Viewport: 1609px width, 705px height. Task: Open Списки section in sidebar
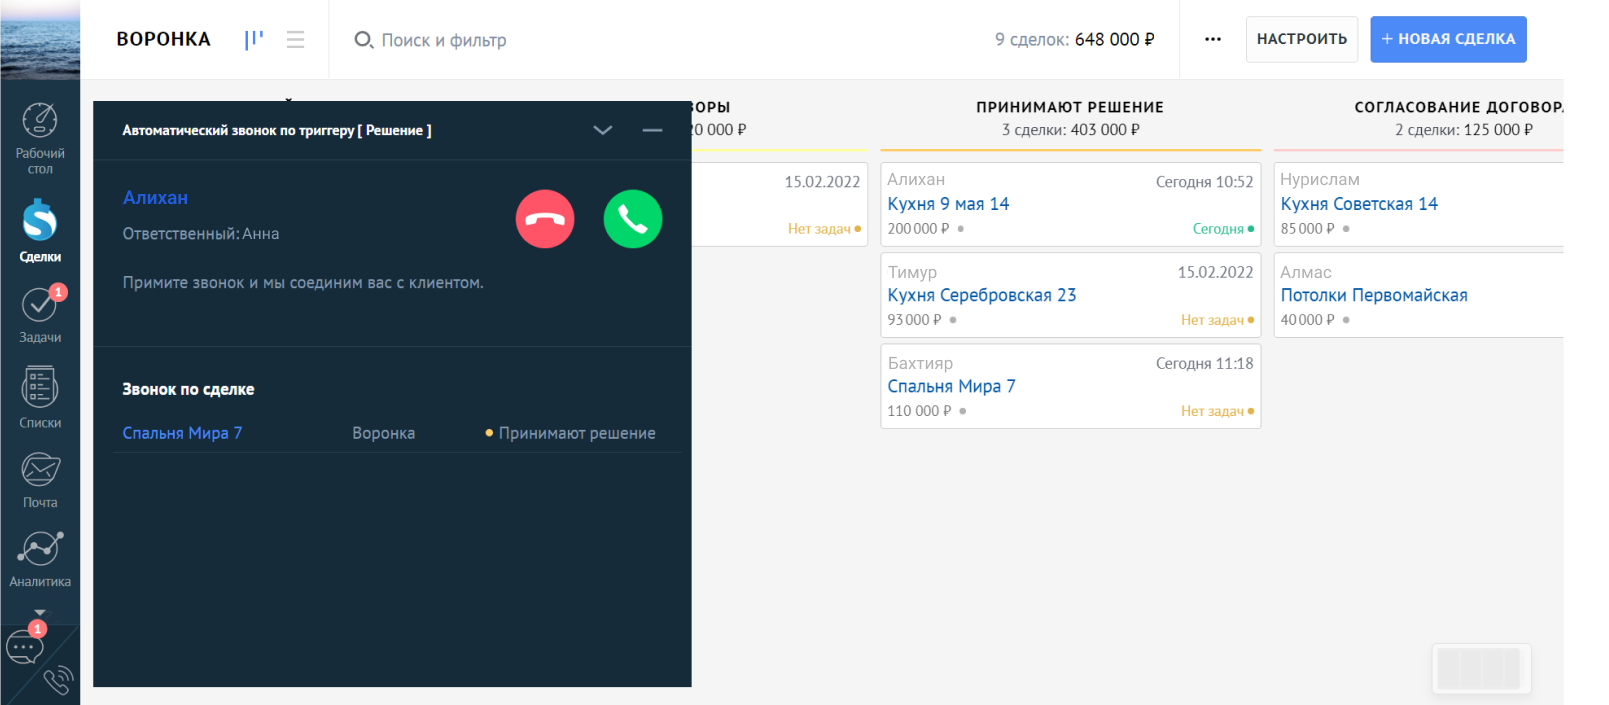[x=40, y=397]
